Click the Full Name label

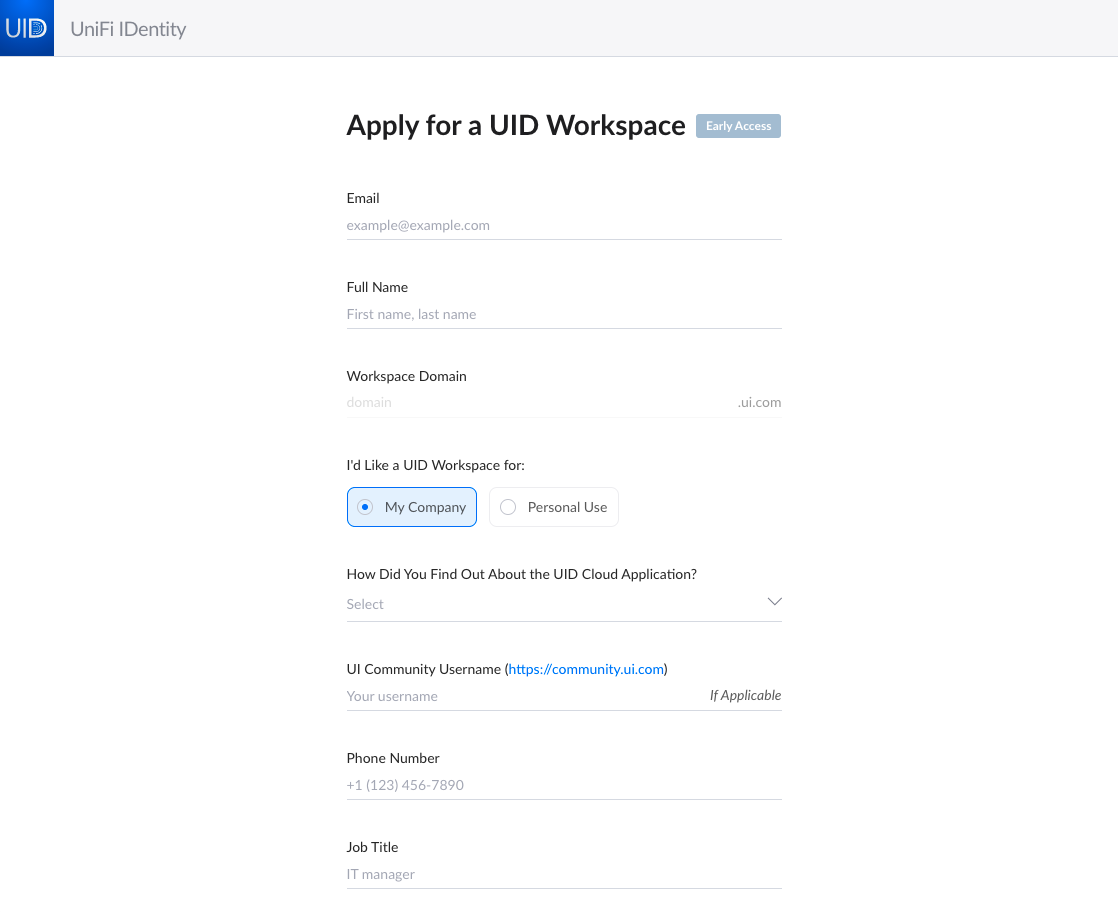tap(377, 287)
